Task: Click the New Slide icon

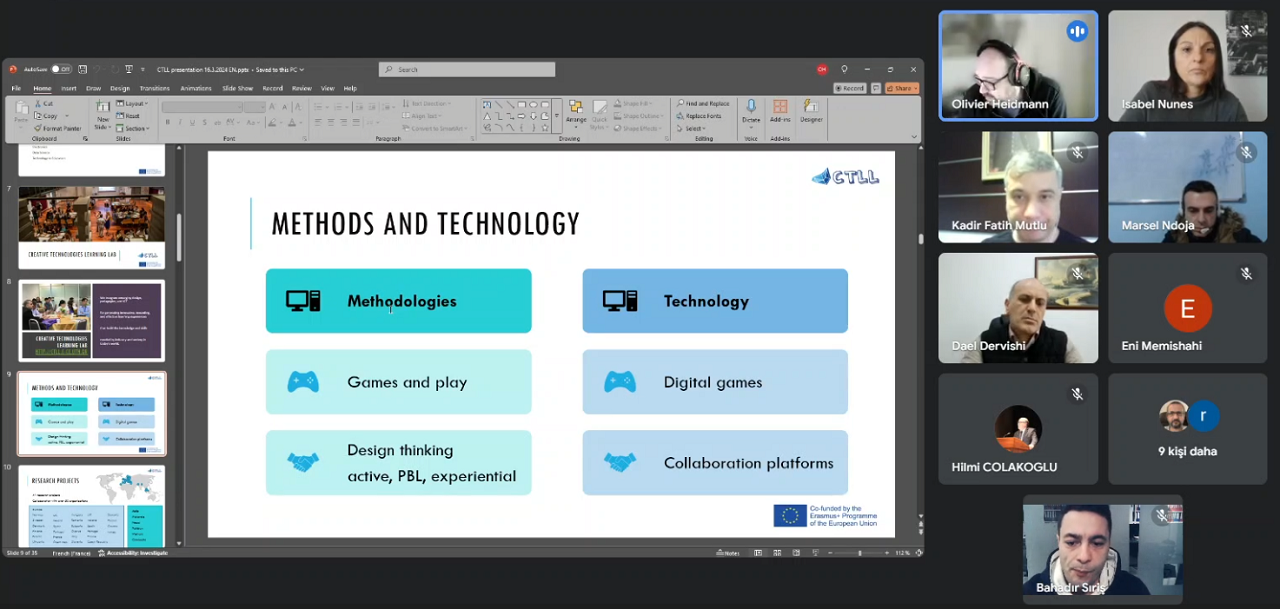Action: (x=102, y=110)
